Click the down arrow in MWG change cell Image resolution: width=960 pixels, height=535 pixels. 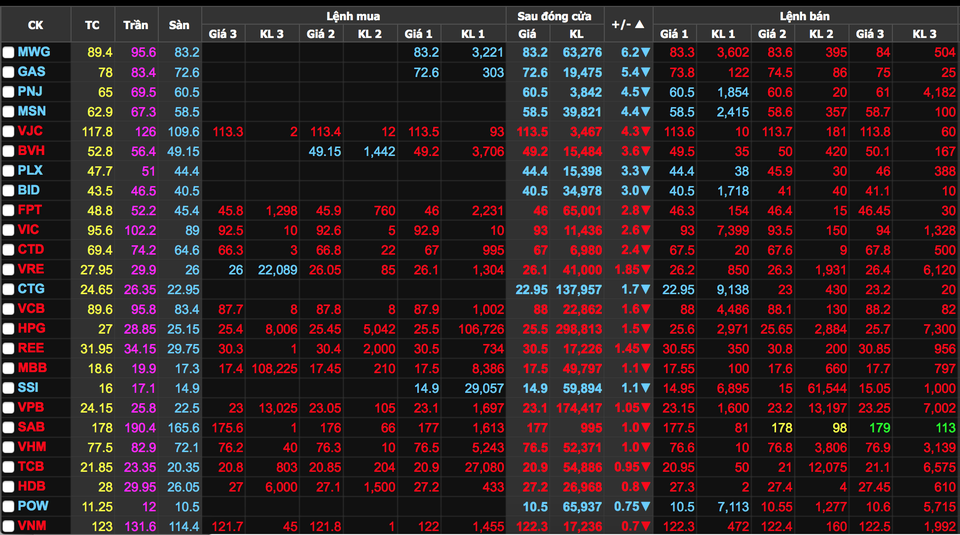point(646,52)
